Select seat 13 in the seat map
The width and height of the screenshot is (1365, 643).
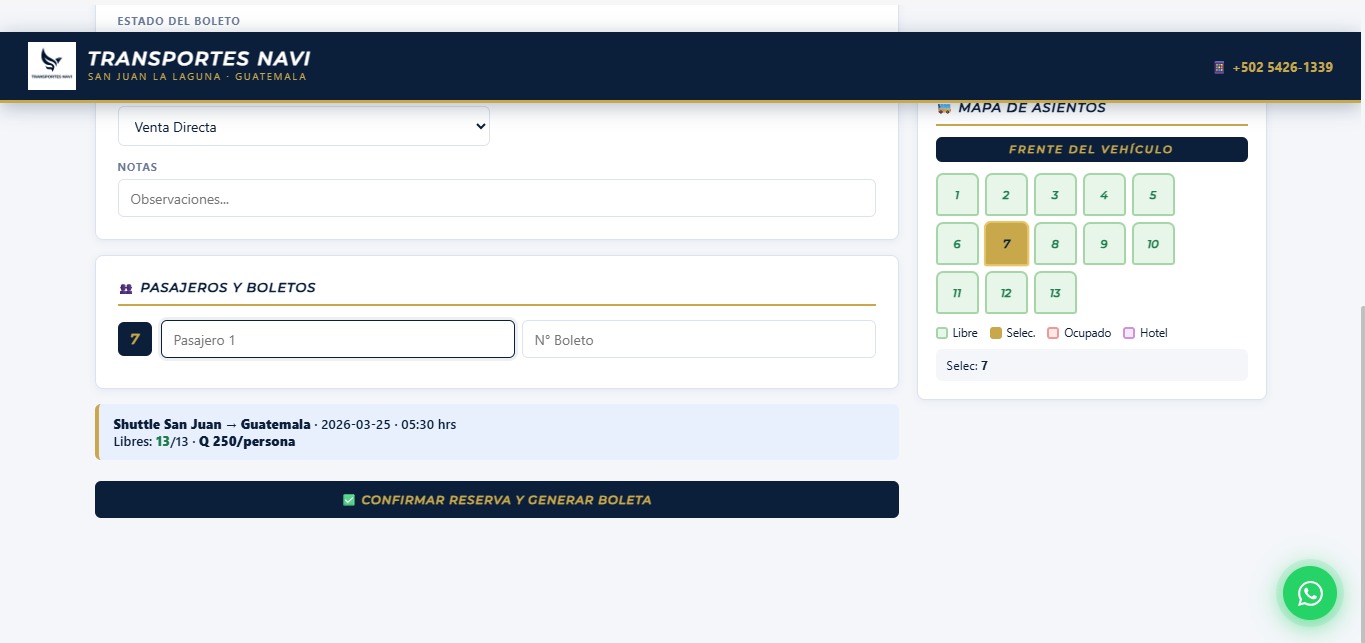(x=1055, y=293)
